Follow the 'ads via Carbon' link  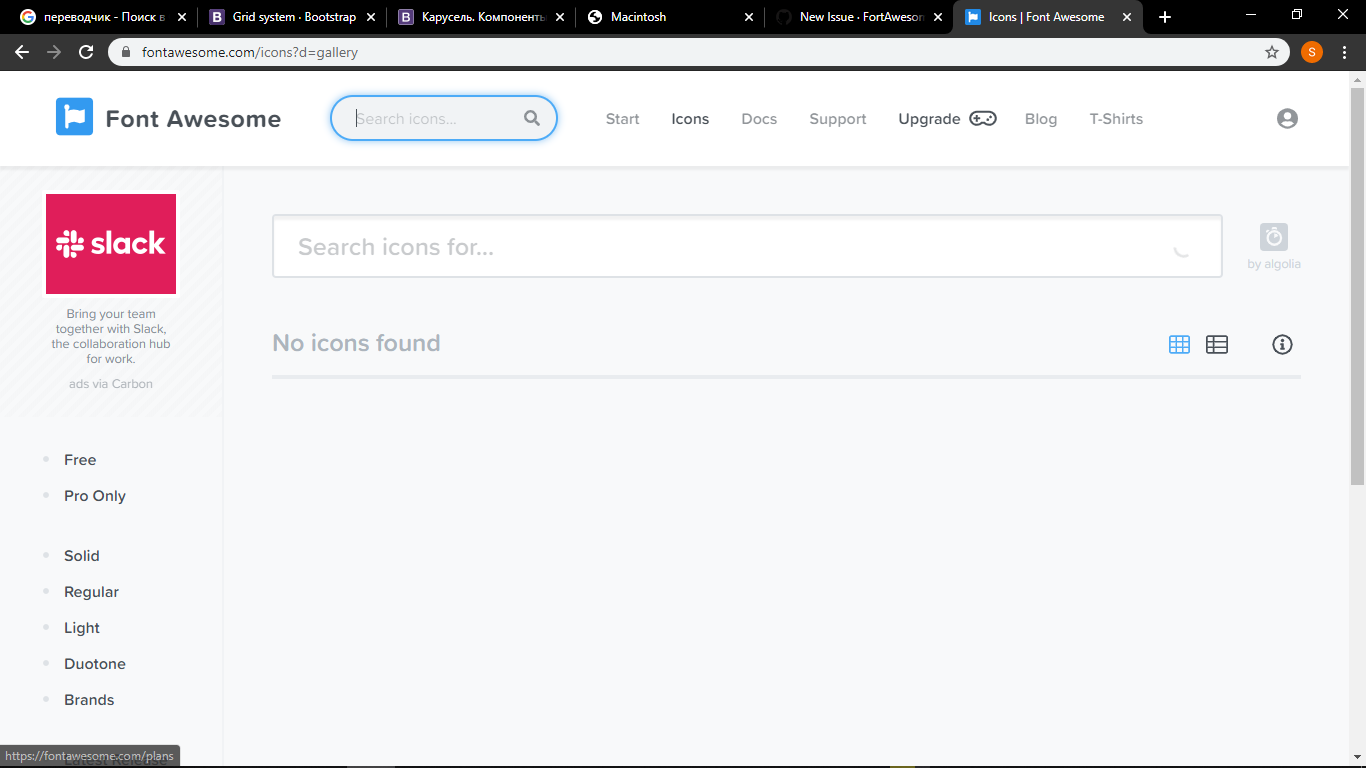(110, 383)
